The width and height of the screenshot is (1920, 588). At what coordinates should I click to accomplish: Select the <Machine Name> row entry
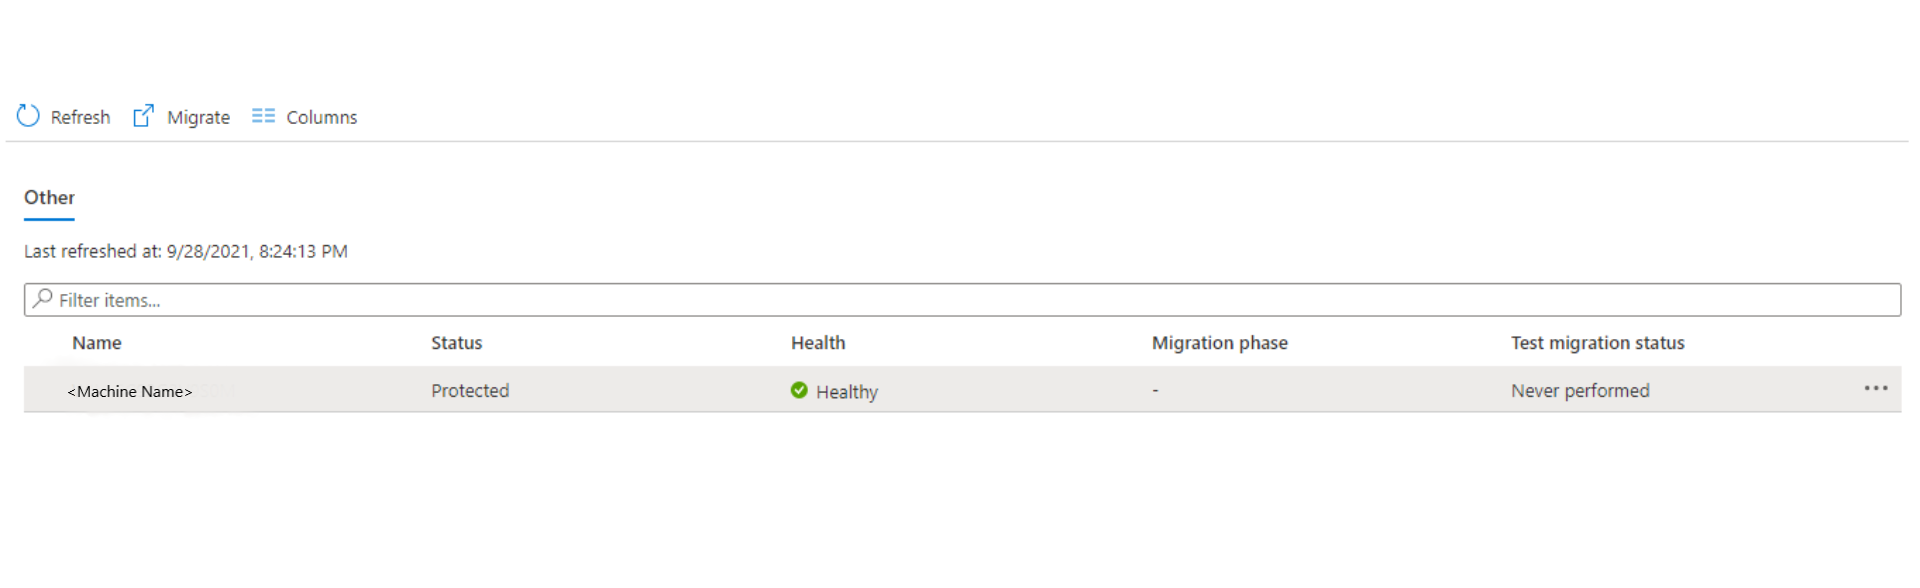[130, 391]
